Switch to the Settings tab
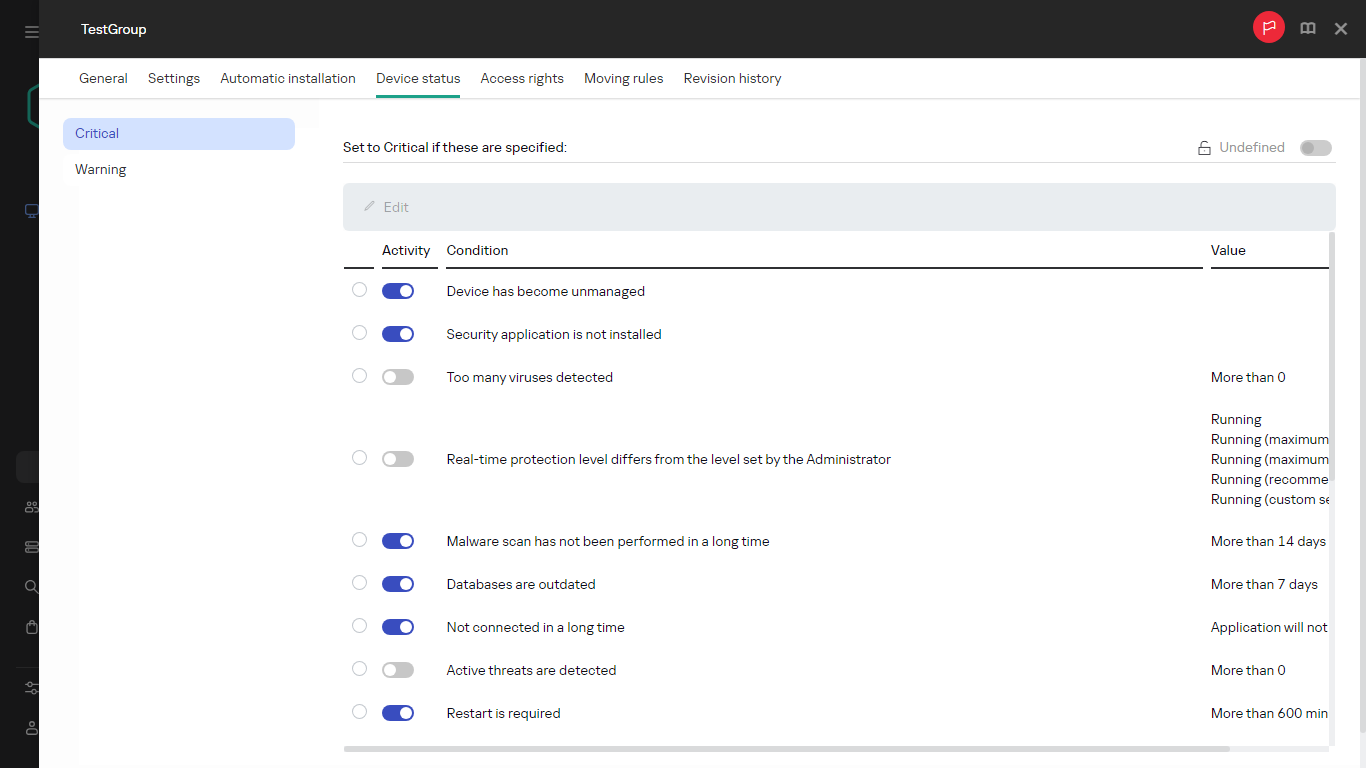Image resolution: width=1366 pixels, height=768 pixels. (x=173, y=78)
